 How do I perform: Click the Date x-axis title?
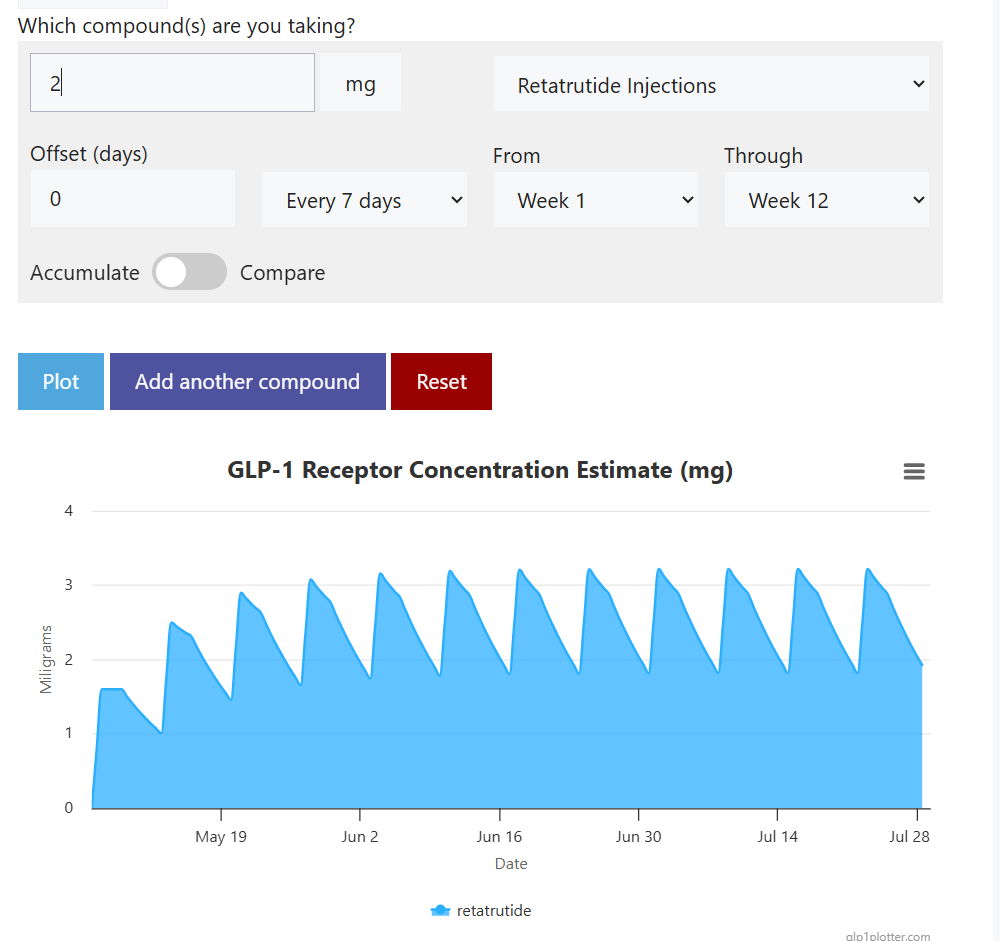(x=511, y=864)
